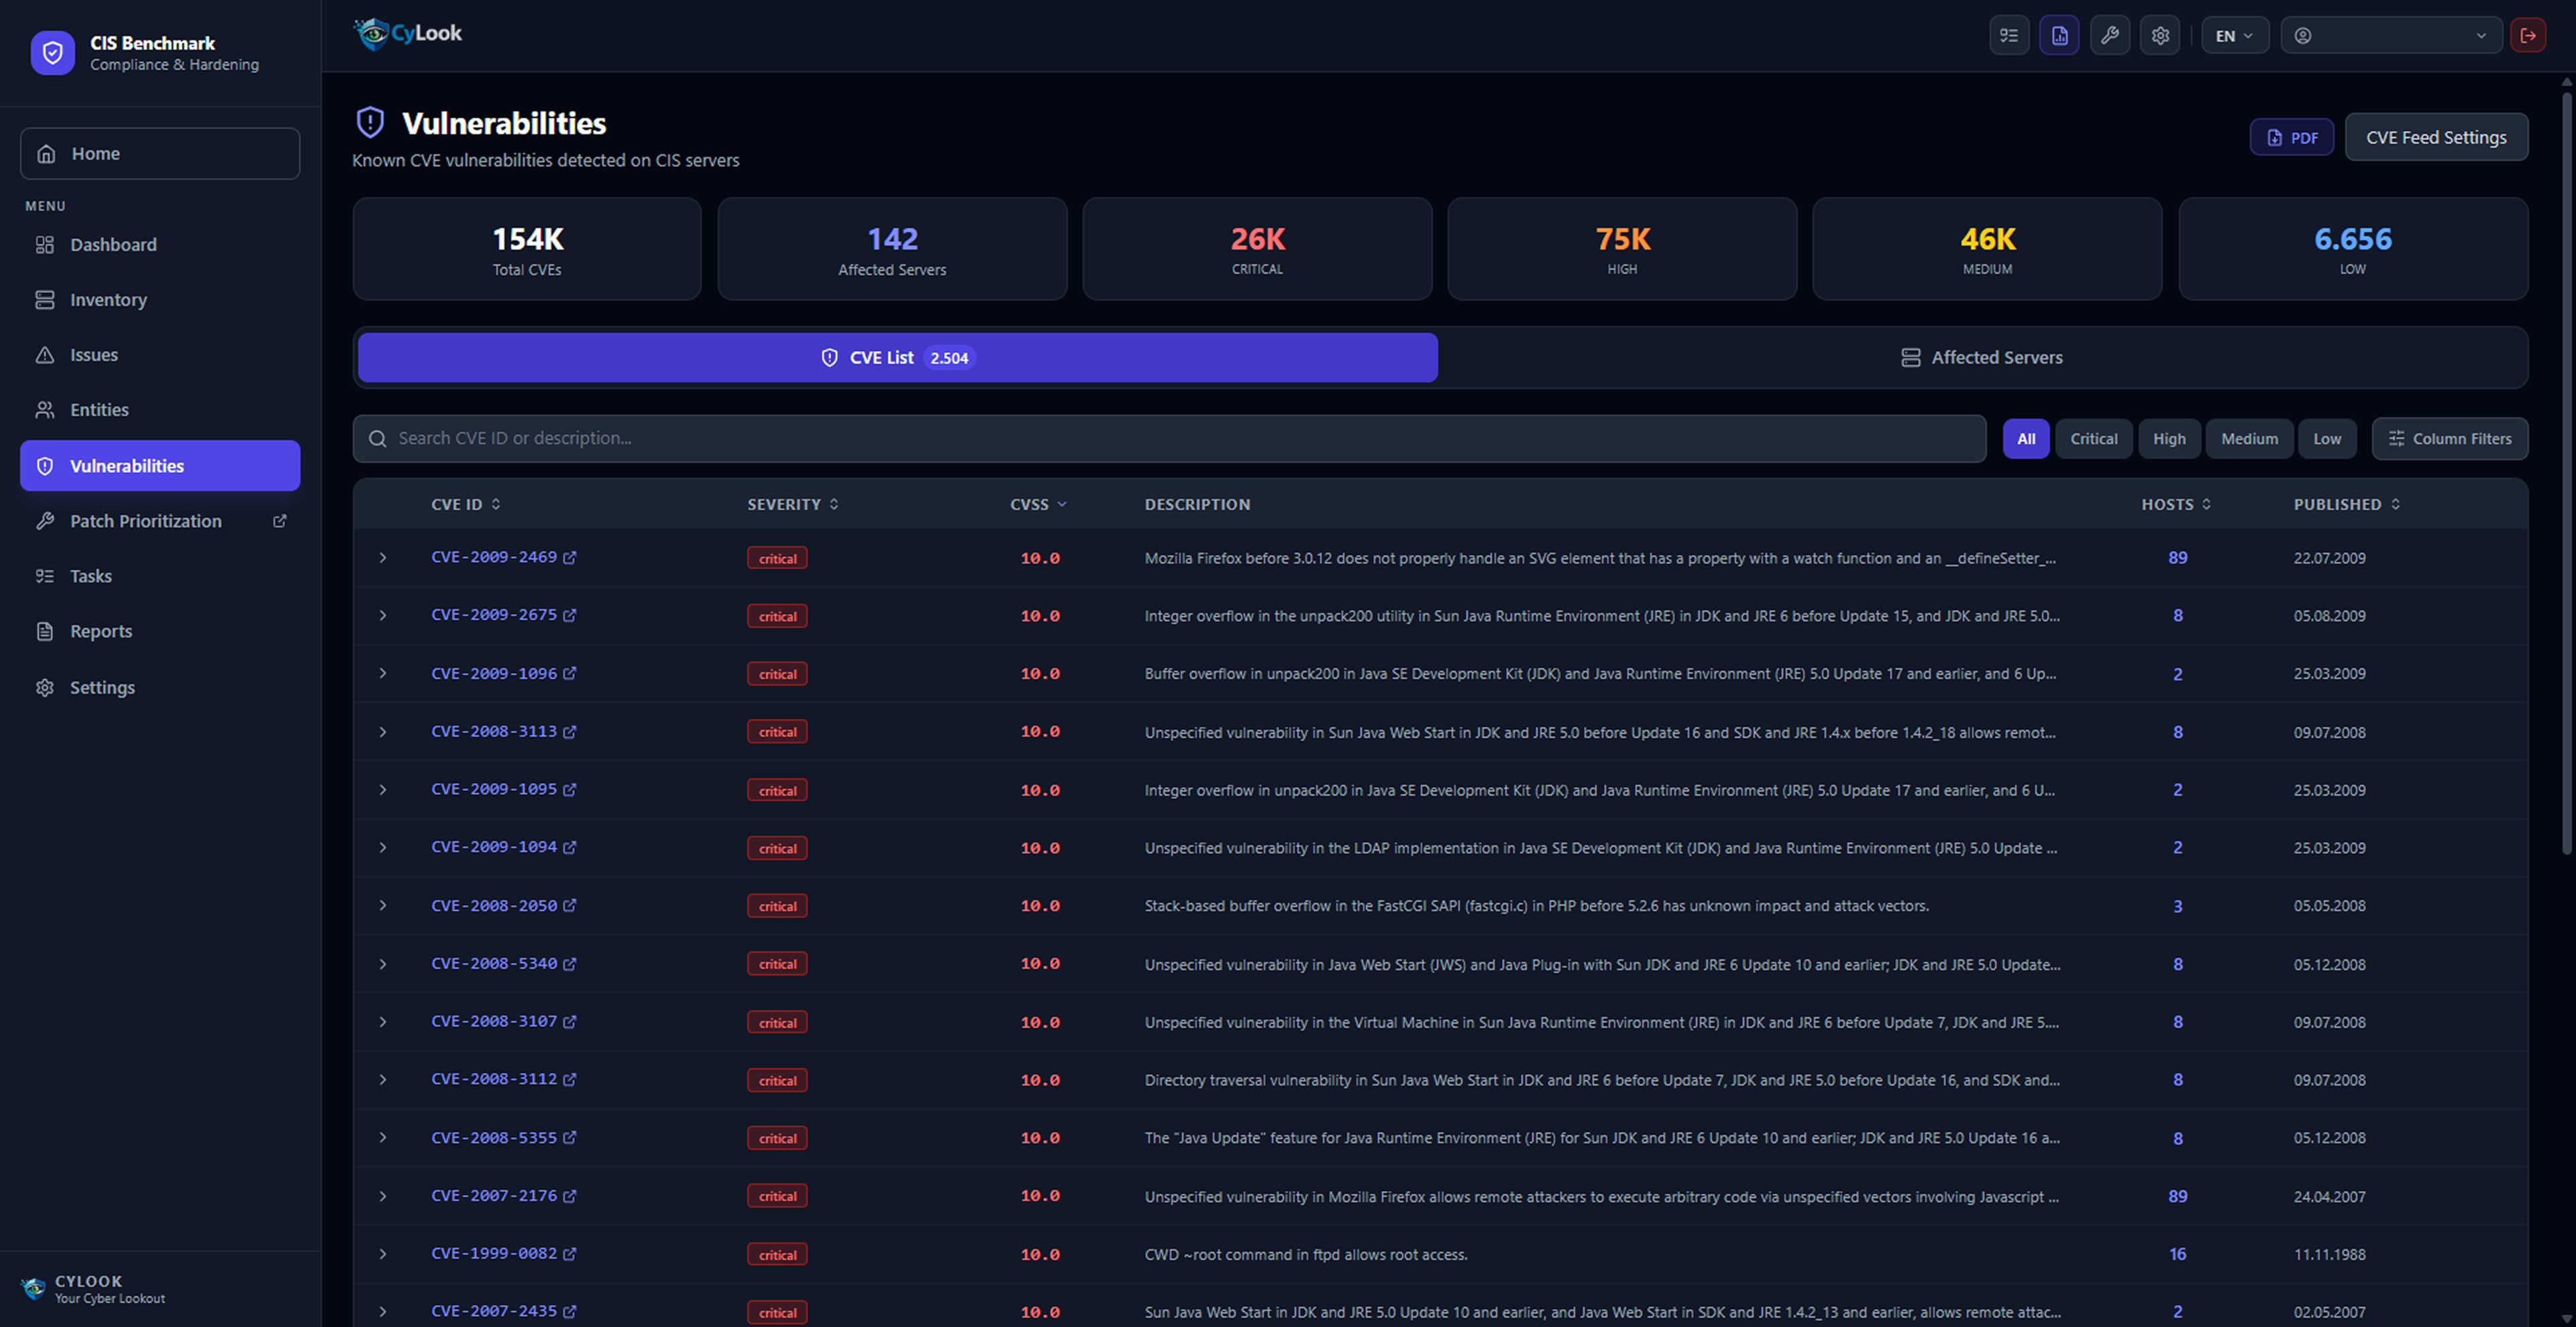Screen dimensions: 2576x1327
Task: Click external link icon next to Patch Prioritization
Action: [x=280, y=521]
